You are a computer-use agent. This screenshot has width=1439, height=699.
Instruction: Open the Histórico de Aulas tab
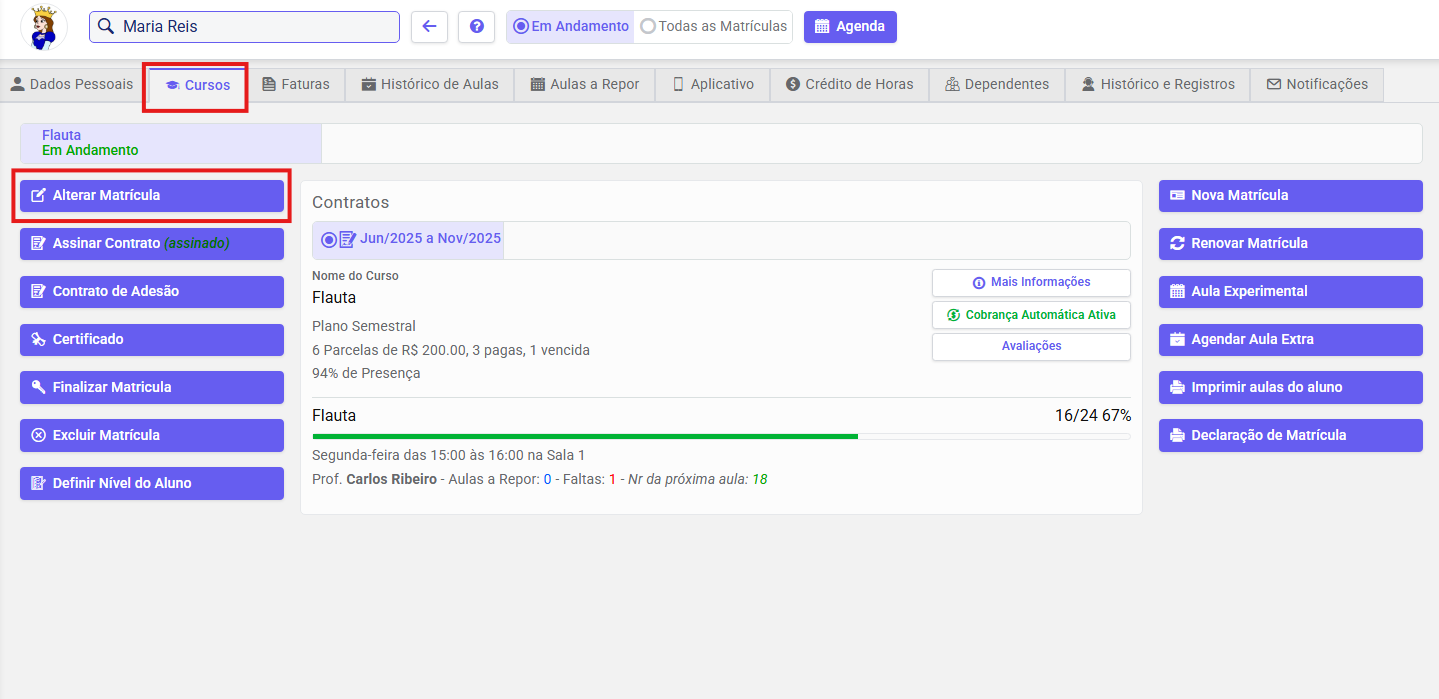pos(429,84)
